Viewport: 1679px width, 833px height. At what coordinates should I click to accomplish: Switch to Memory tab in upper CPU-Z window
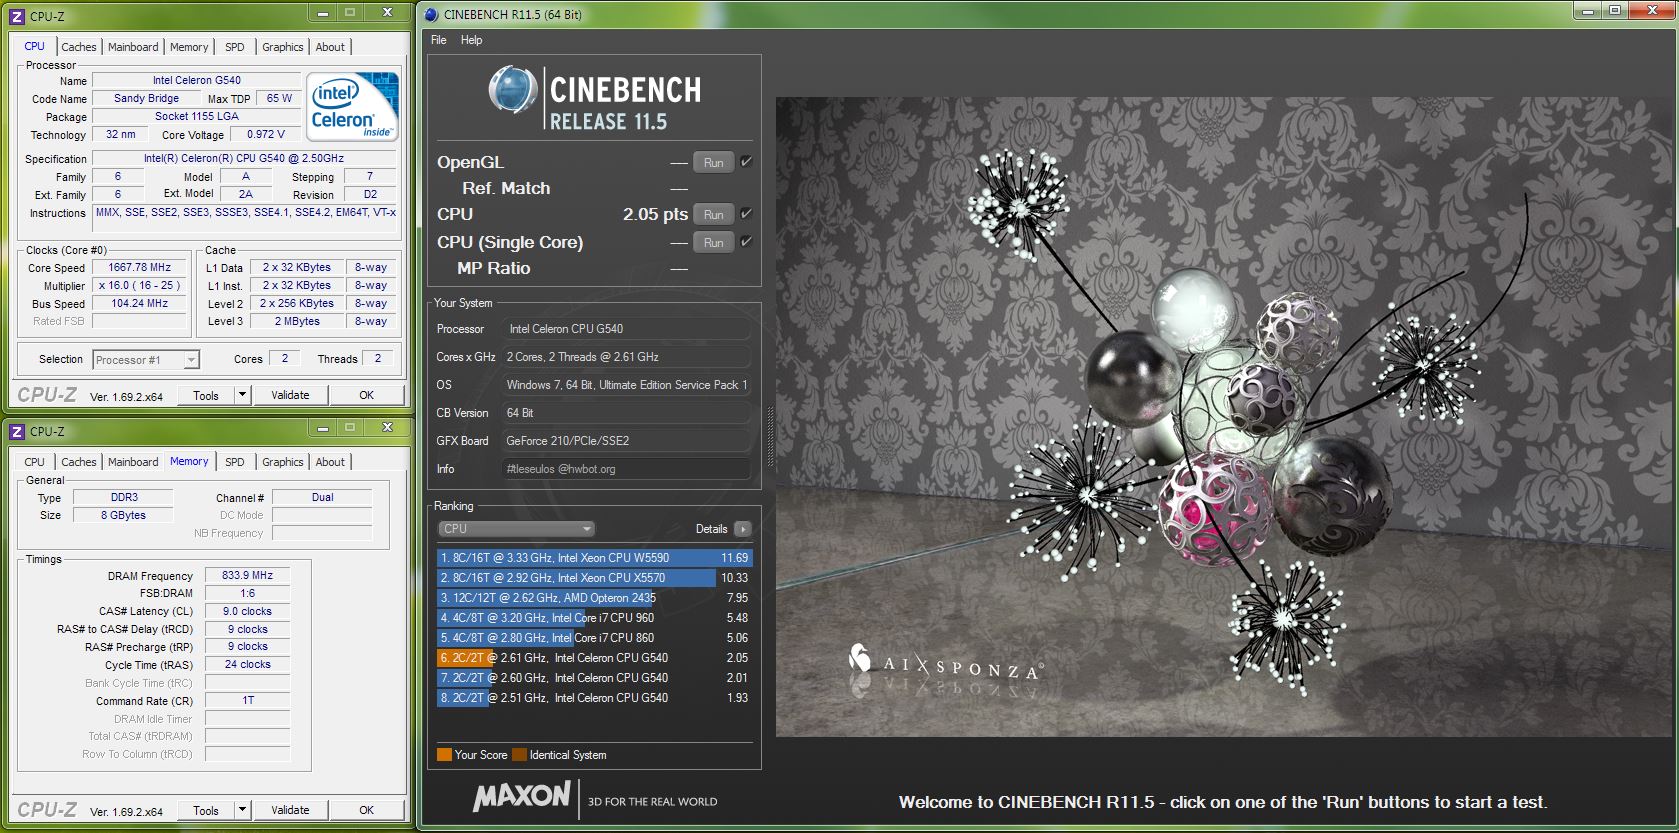(189, 47)
